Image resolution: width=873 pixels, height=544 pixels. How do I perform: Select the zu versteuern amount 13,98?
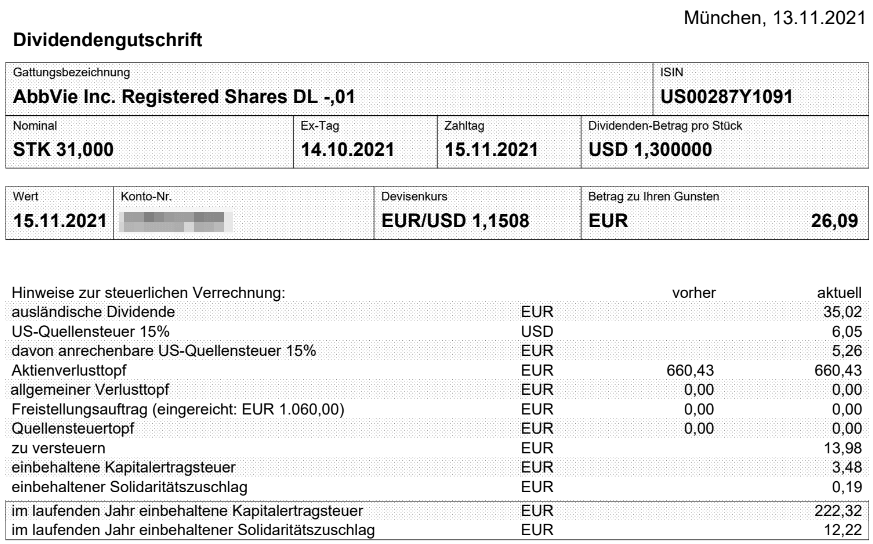coord(840,448)
